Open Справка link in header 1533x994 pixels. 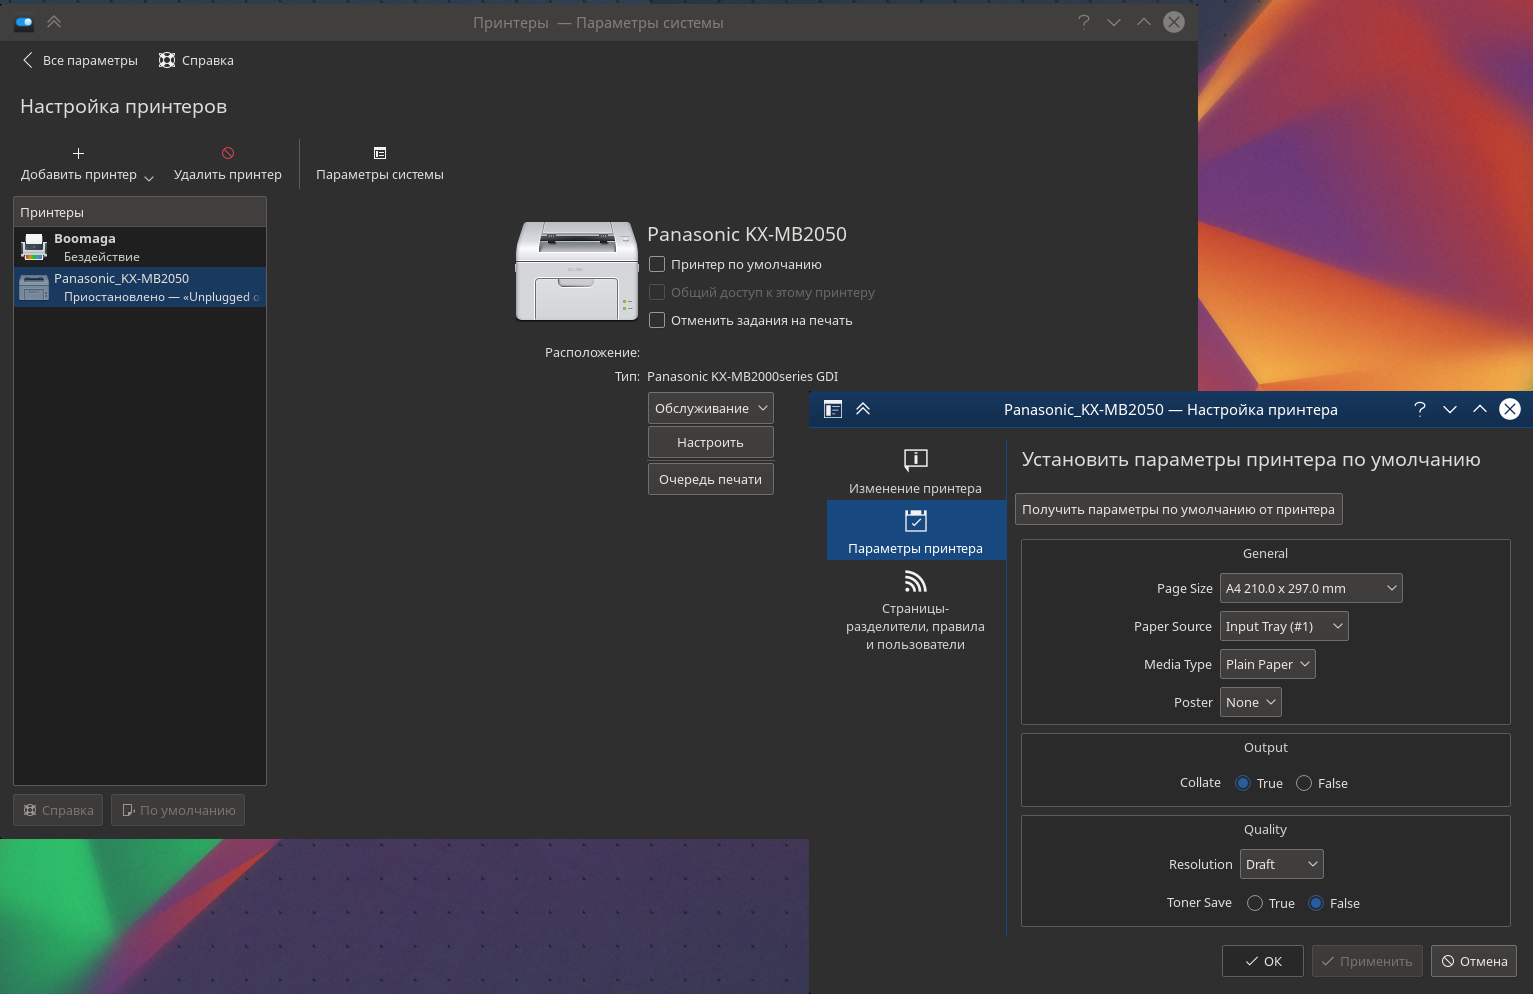tap(196, 60)
